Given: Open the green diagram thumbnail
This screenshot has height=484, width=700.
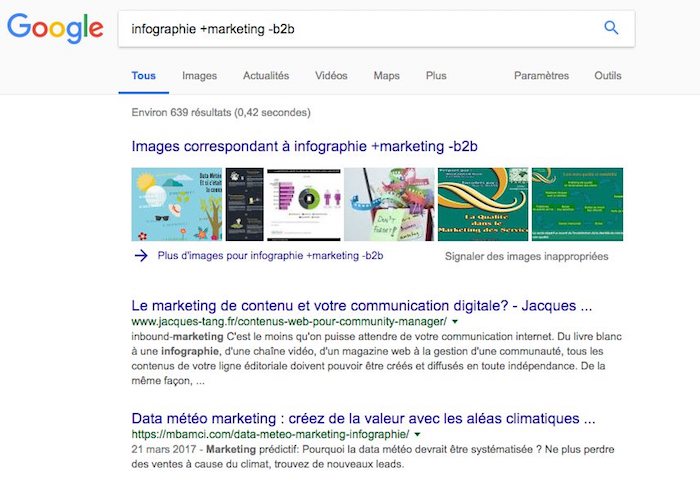Looking at the screenshot, I should point(577,204).
